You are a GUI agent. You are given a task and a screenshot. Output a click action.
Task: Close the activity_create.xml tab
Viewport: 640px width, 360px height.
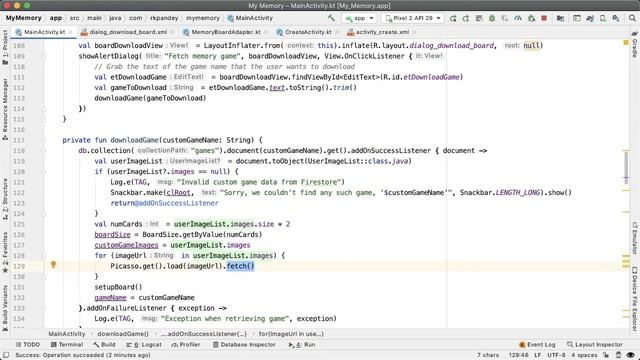[x=413, y=32]
